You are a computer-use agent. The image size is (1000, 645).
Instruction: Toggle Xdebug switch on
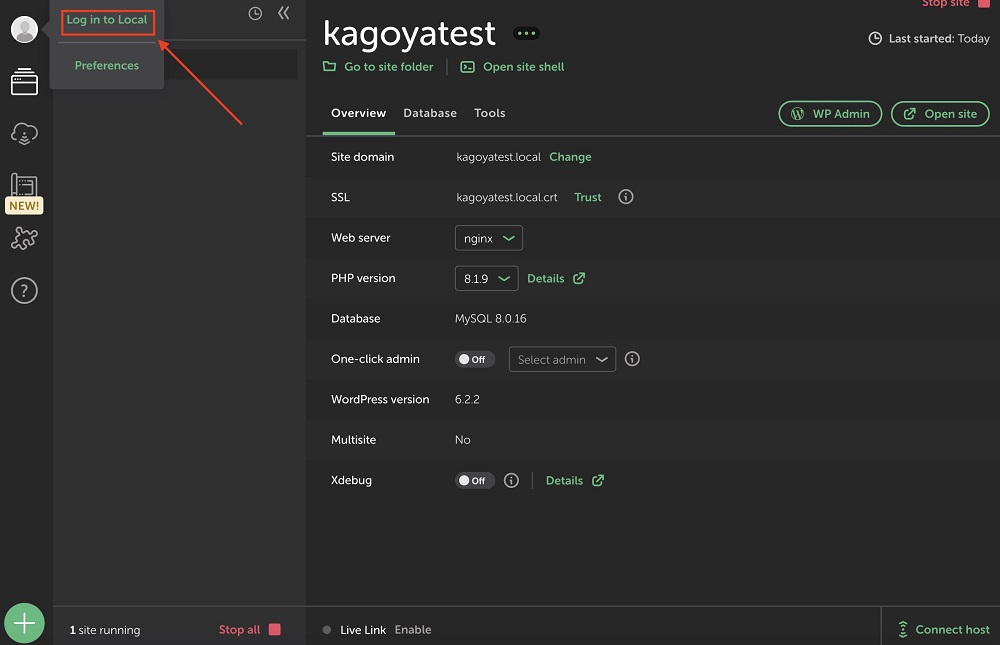click(475, 480)
